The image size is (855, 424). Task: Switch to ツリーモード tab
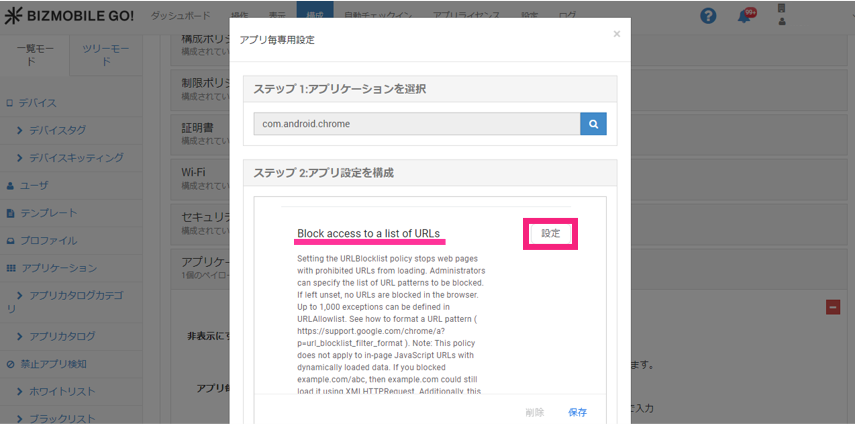pyautogui.click(x=105, y=54)
